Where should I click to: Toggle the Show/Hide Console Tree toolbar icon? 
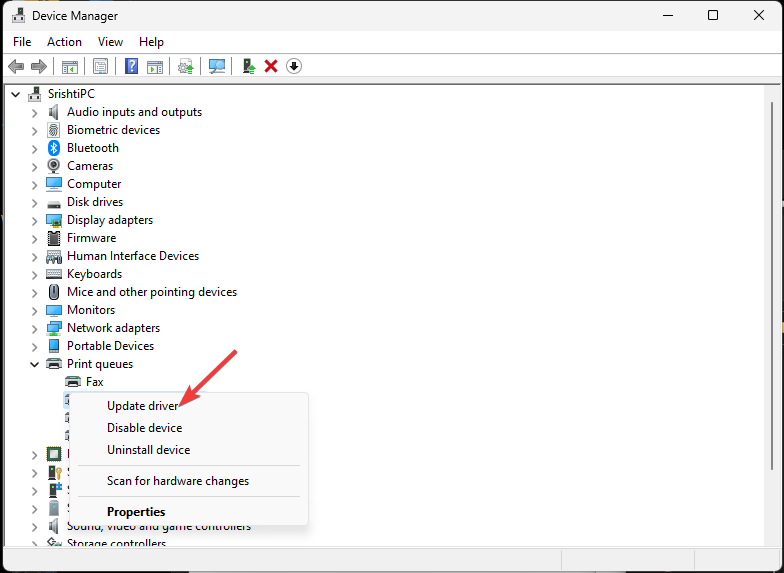click(x=70, y=66)
